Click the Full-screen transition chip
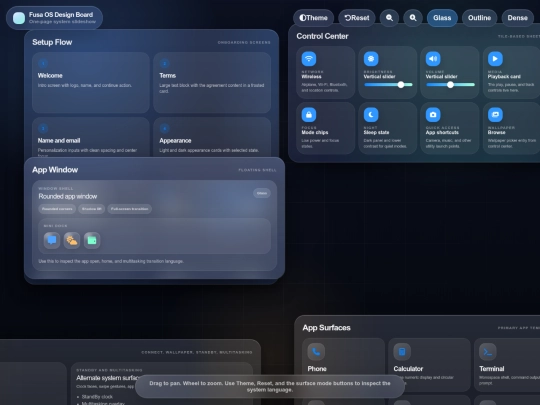 click(129, 209)
